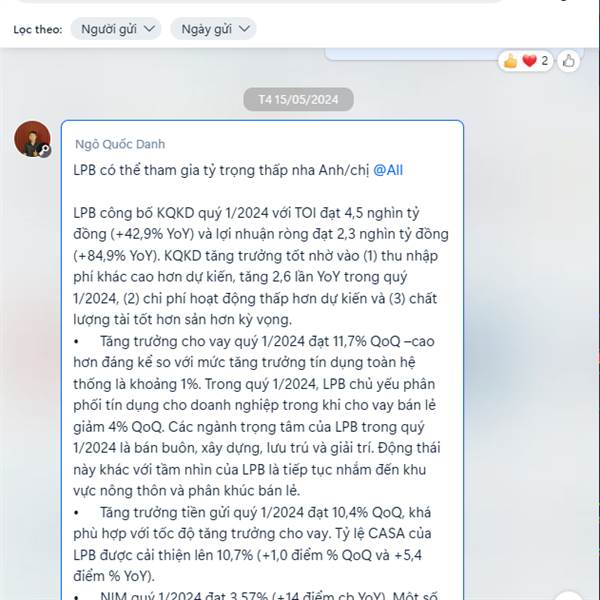This screenshot has width=600, height=600.
Task: Click the key badge on the avatar
Action: point(44,150)
